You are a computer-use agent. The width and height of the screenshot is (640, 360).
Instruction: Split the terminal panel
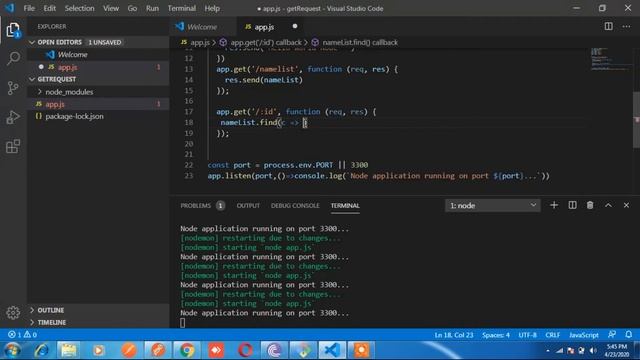point(572,205)
